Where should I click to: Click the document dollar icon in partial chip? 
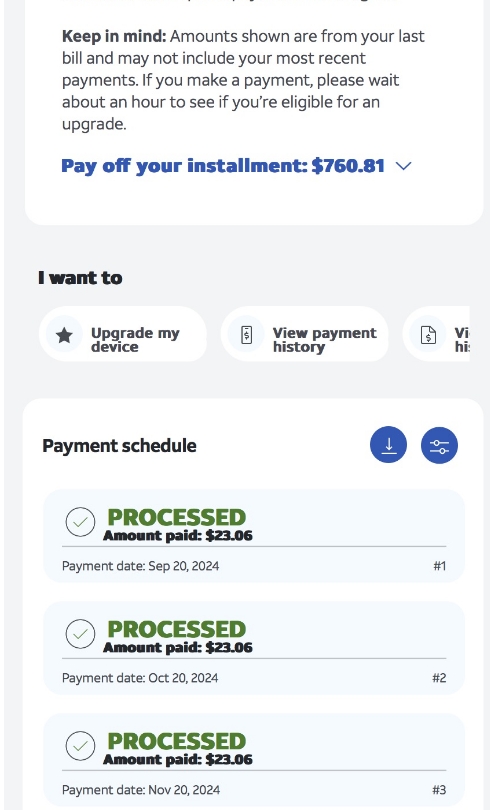[x=429, y=335]
